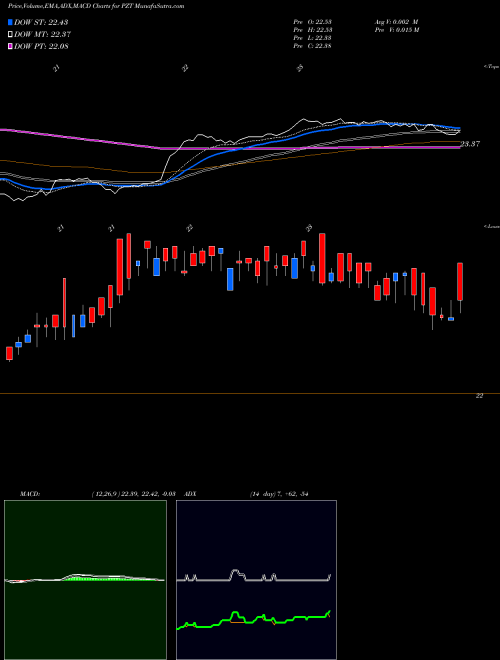
Task: Click the magenta DOW PT legend swatch
Action: pyautogui.click(x=10, y=46)
